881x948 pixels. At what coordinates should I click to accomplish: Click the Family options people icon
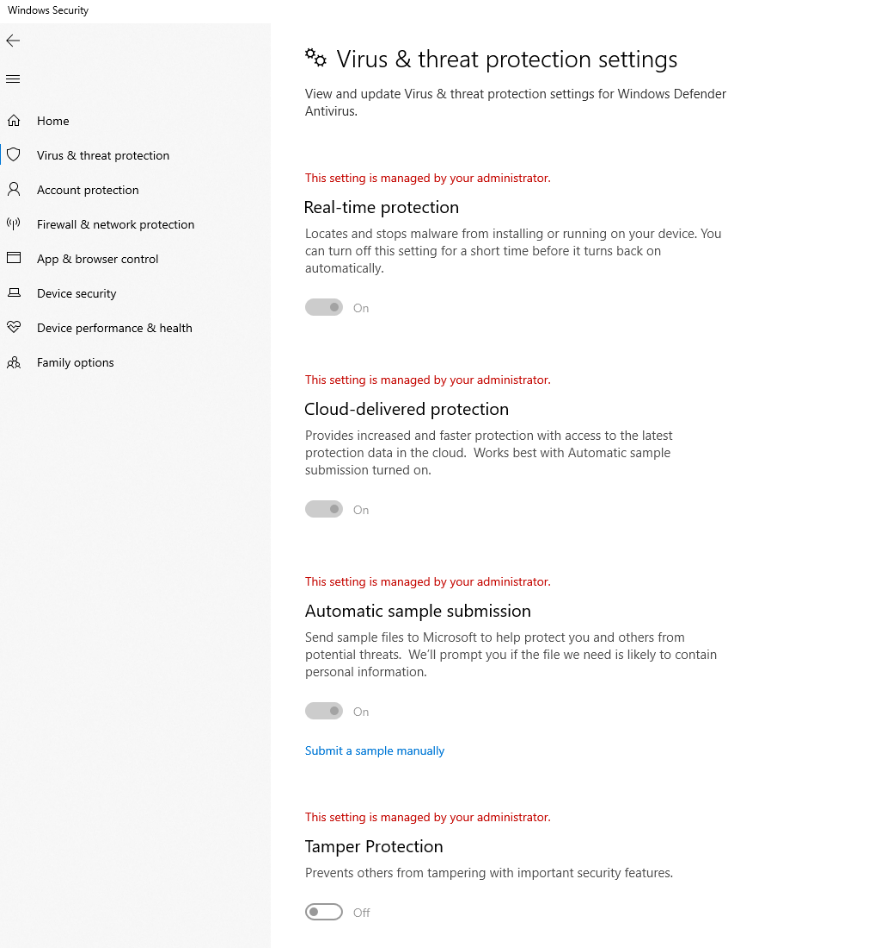coord(14,362)
